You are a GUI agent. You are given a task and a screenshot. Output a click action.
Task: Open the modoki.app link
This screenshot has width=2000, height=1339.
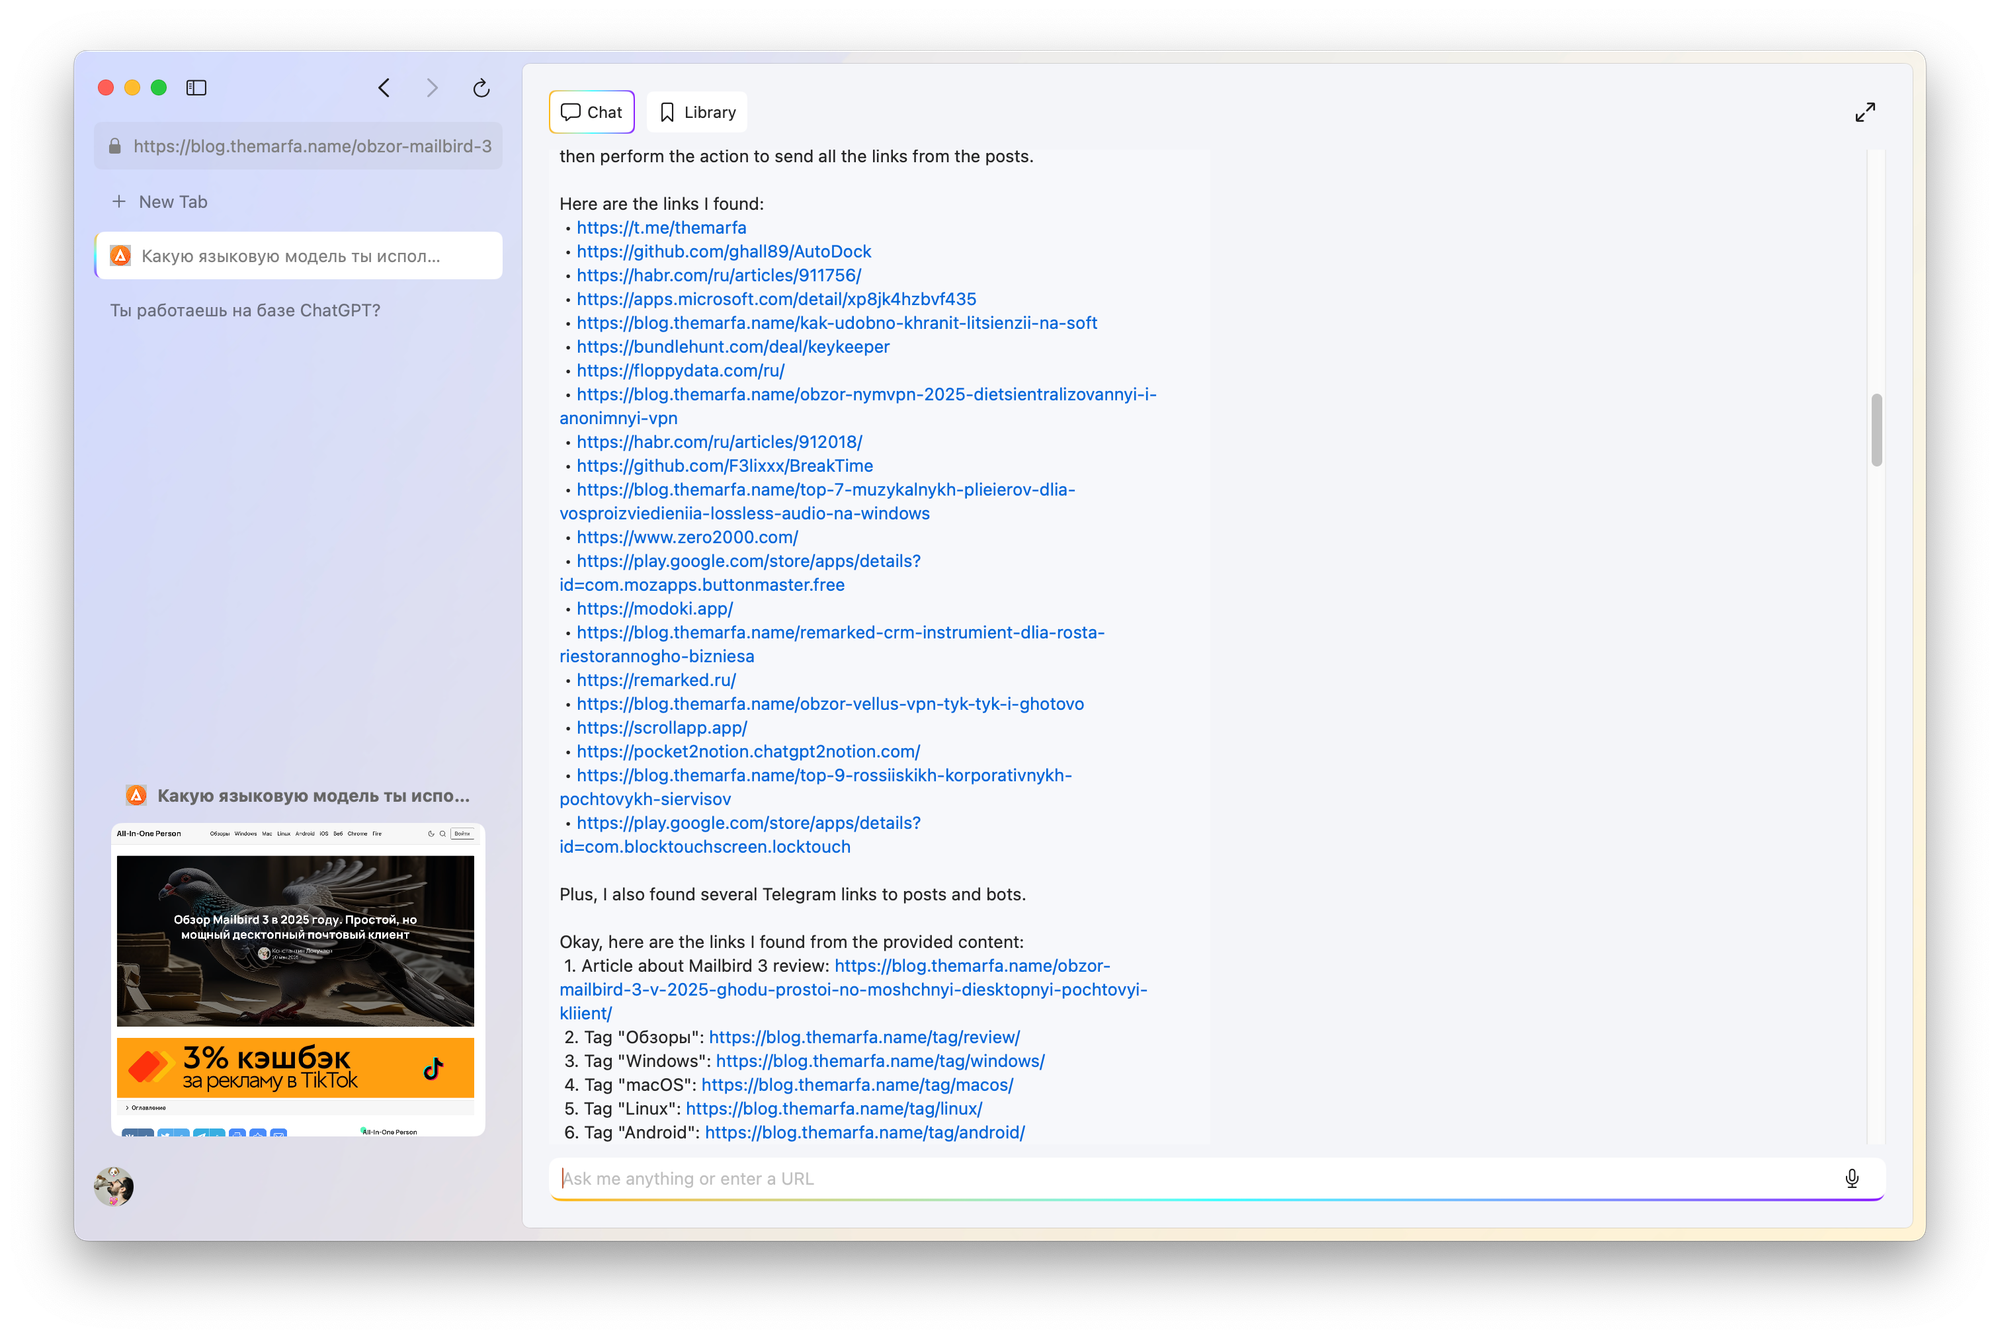[654, 609]
